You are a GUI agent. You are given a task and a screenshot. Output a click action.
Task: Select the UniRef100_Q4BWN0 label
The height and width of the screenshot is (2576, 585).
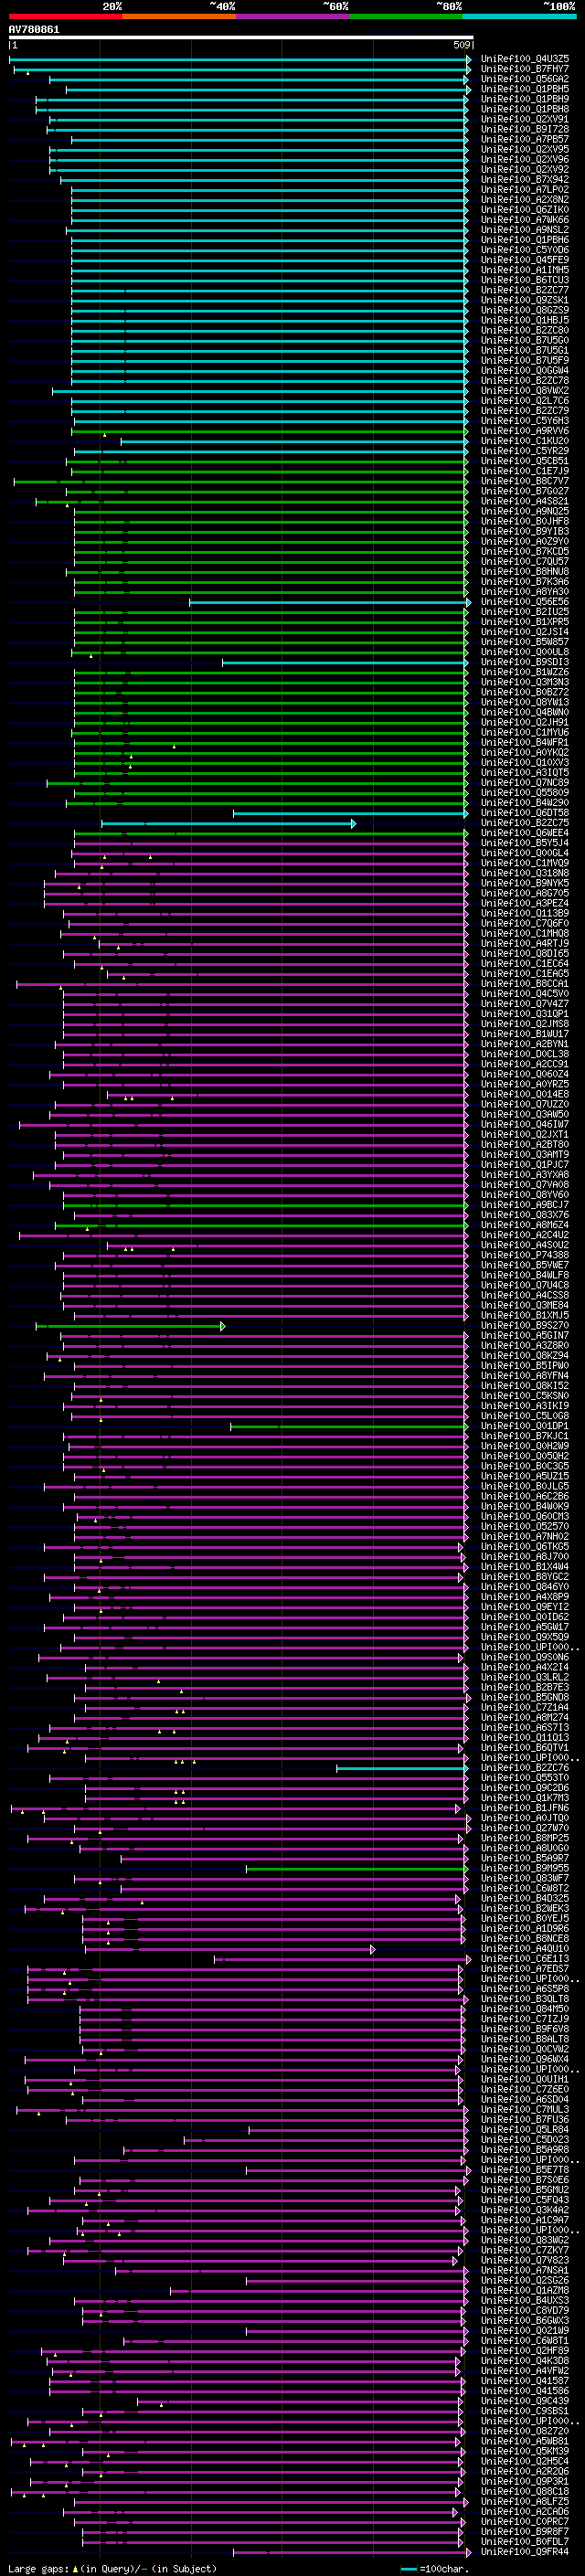pyautogui.click(x=525, y=712)
